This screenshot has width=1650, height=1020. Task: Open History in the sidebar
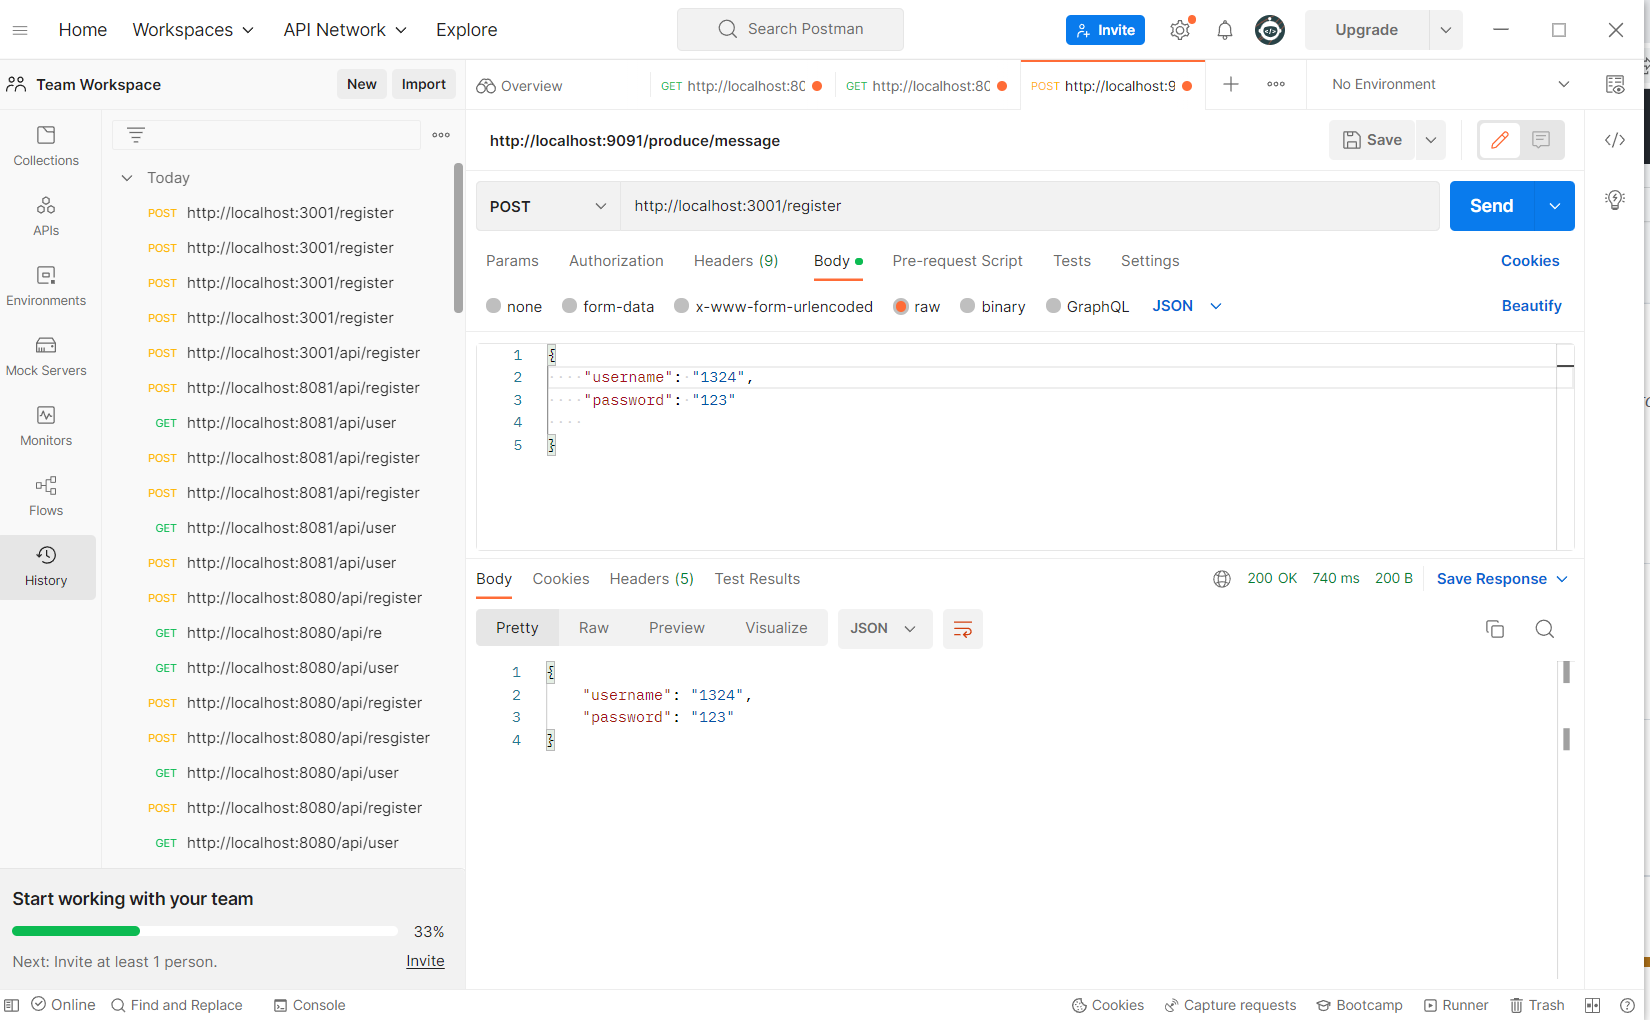pyautogui.click(x=46, y=567)
